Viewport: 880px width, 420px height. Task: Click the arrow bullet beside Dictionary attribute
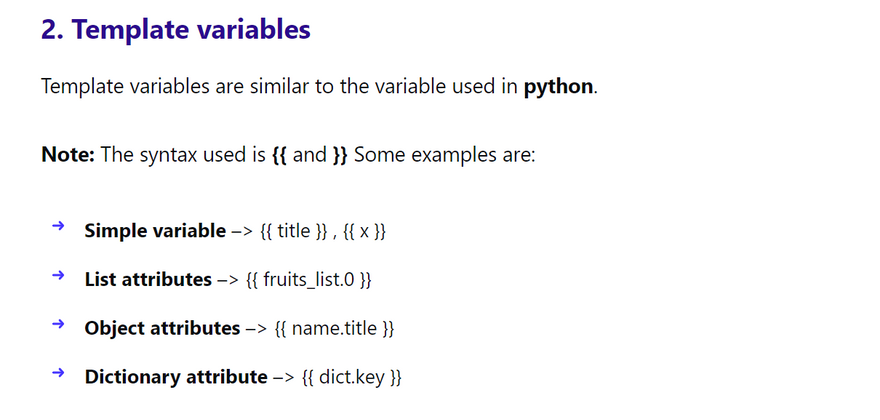(x=57, y=373)
